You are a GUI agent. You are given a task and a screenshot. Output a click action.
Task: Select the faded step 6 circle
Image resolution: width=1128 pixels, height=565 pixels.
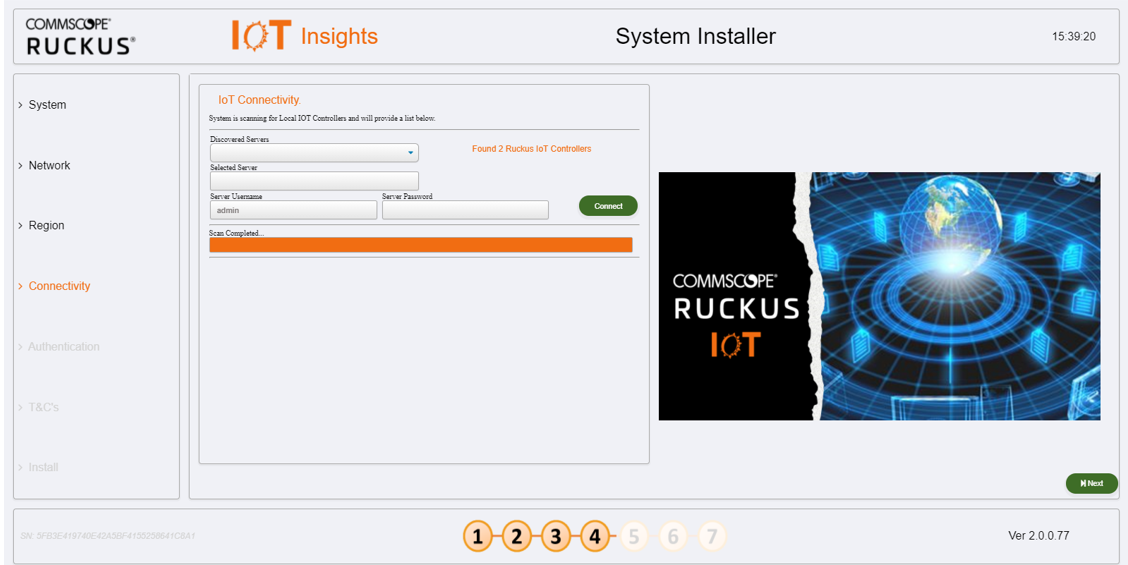click(673, 536)
